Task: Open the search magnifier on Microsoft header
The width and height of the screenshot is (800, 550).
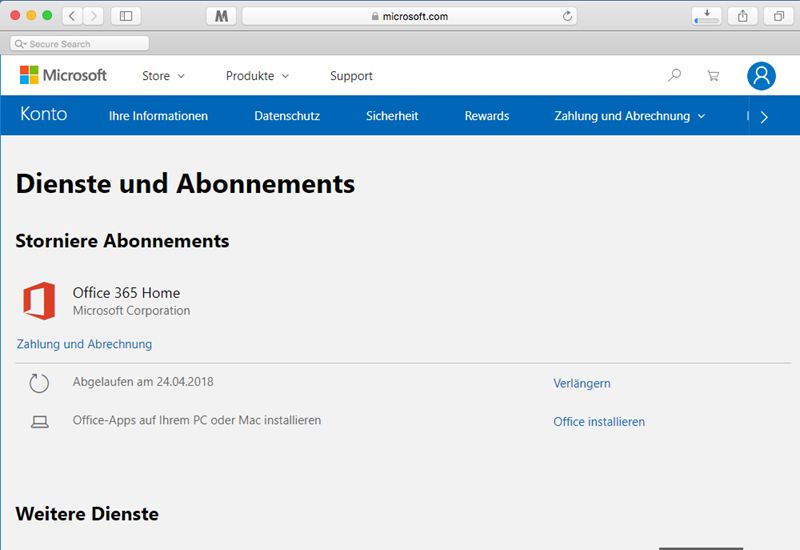Action: (x=674, y=76)
